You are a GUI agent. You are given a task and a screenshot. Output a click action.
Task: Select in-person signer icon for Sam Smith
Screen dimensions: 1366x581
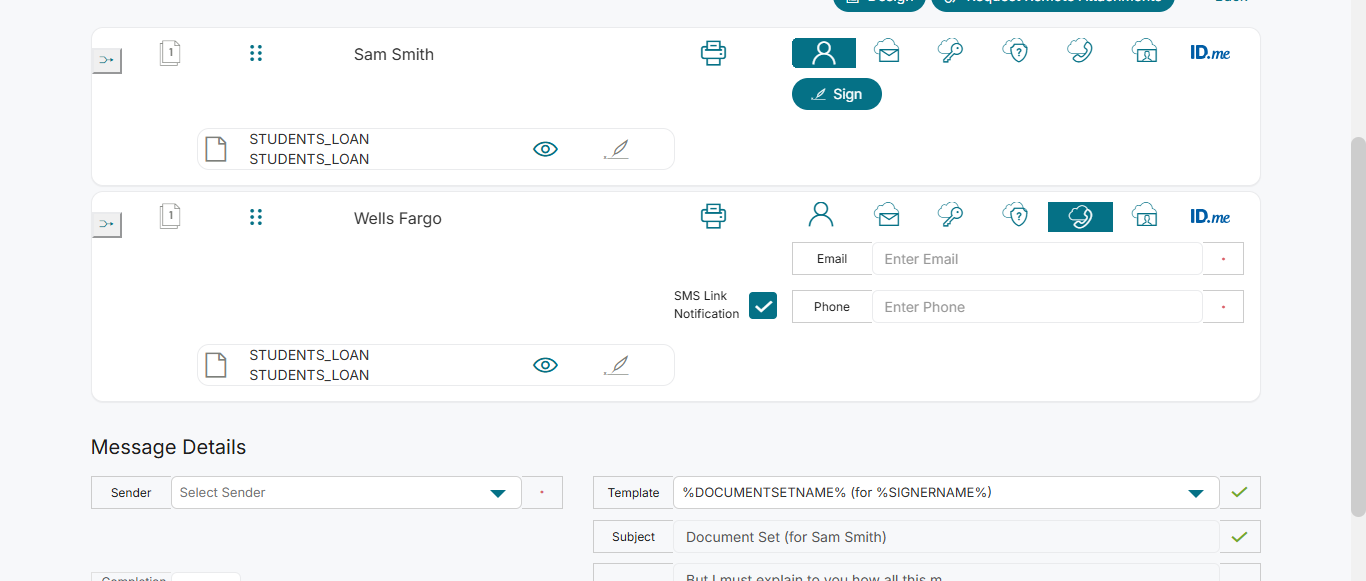point(824,53)
